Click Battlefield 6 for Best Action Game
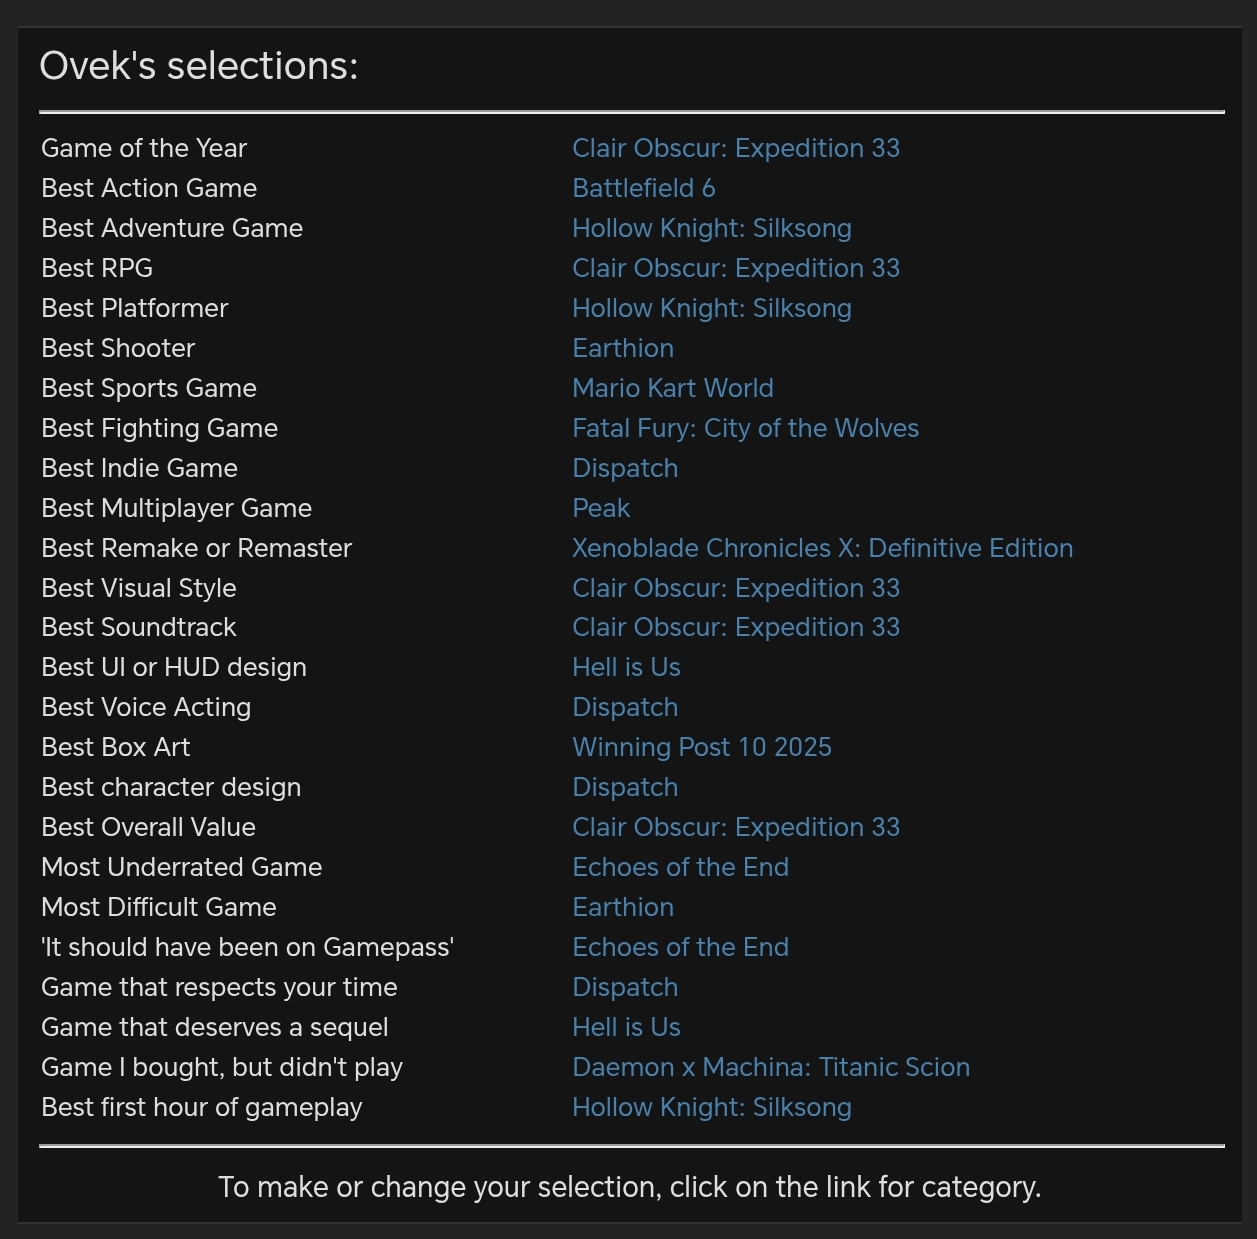This screenshot has width=1257, height=1239. [x=643, y=188]
